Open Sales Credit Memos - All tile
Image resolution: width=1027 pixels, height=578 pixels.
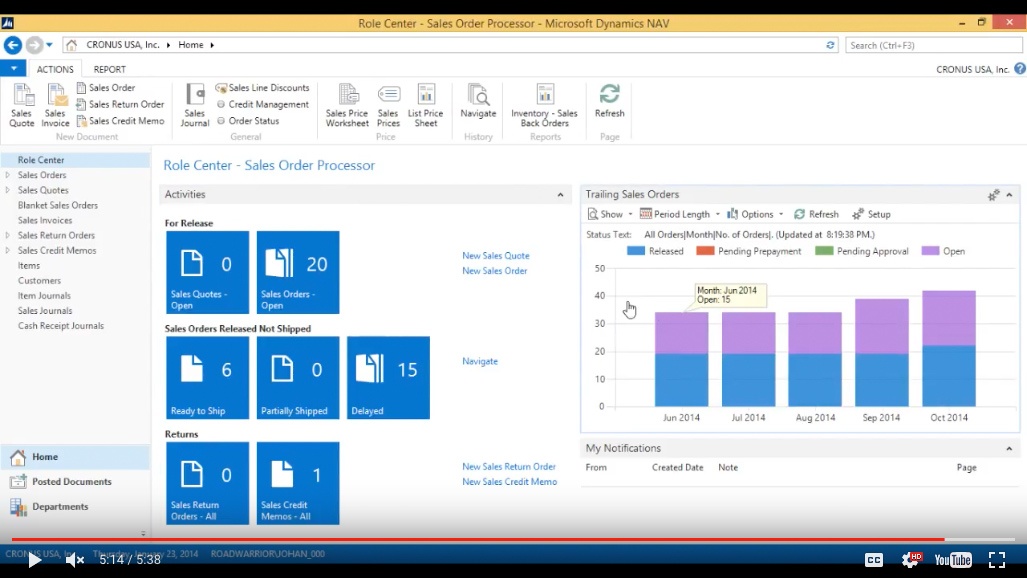(x=298, y=483)
